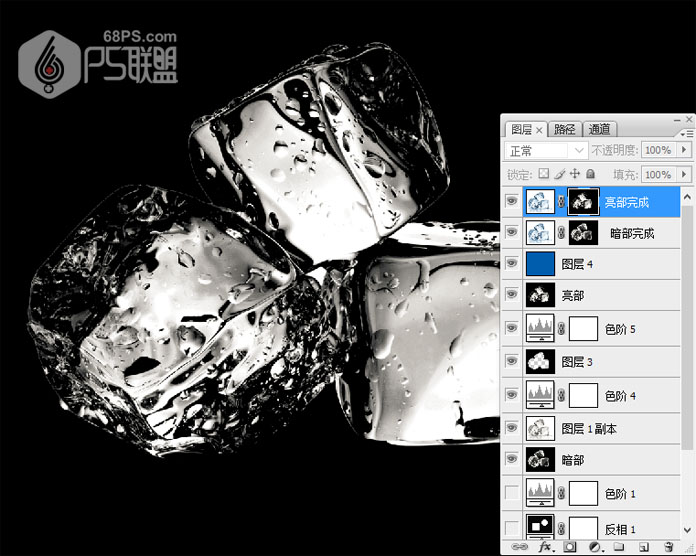This screenshot has width=696, height=556.
Task: Open the blend mode 正常 dropdown
Action: pos(546,150)
